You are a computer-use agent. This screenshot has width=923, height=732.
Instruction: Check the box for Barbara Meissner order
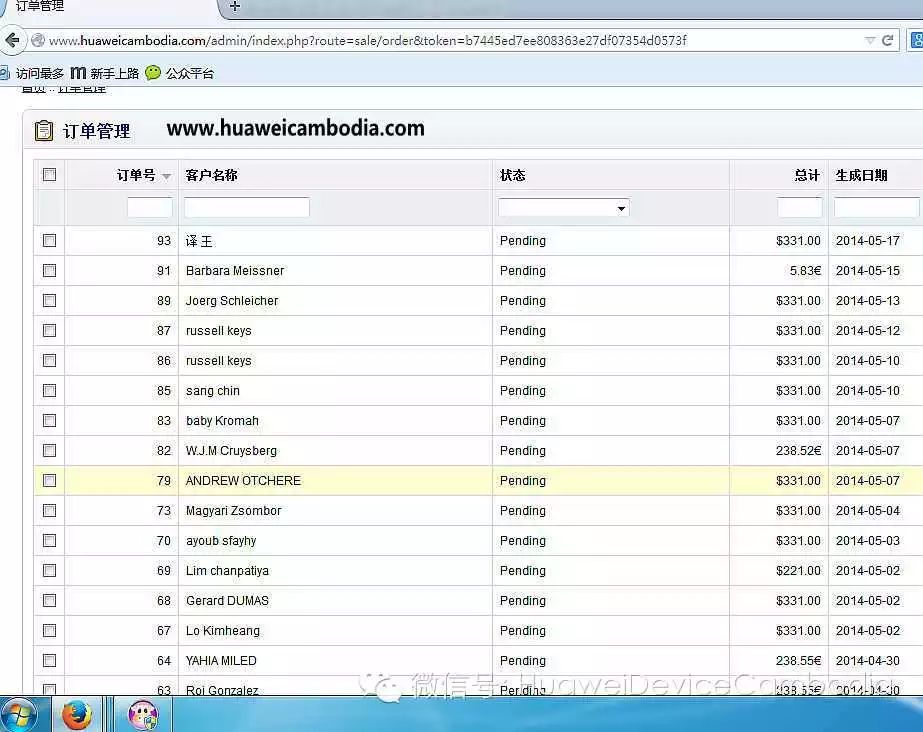[x=49, y=270]
